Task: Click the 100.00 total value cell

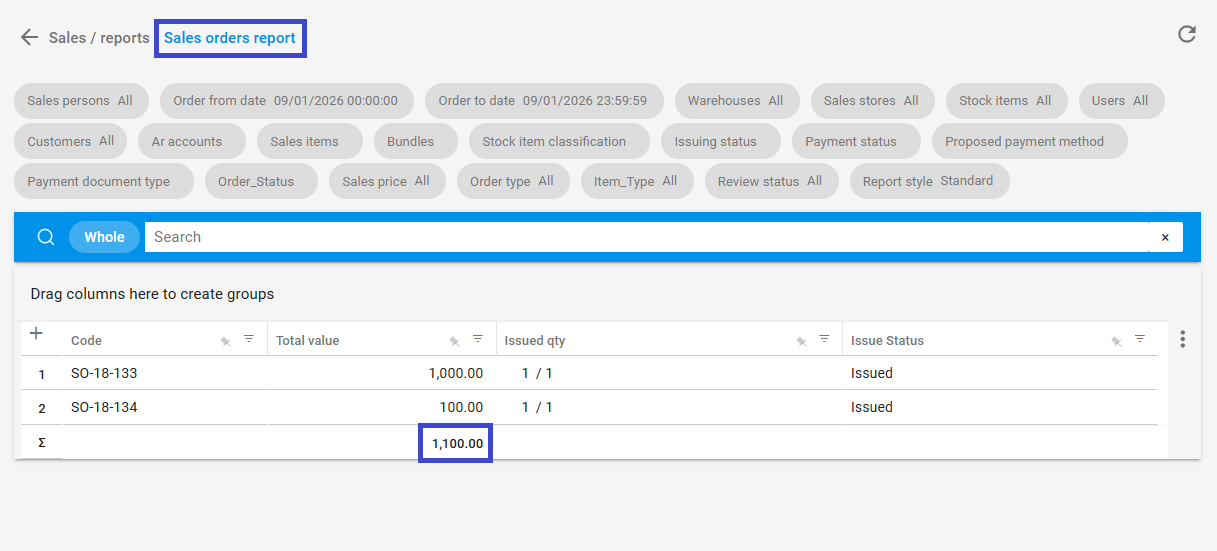Action: coord(461,407)
